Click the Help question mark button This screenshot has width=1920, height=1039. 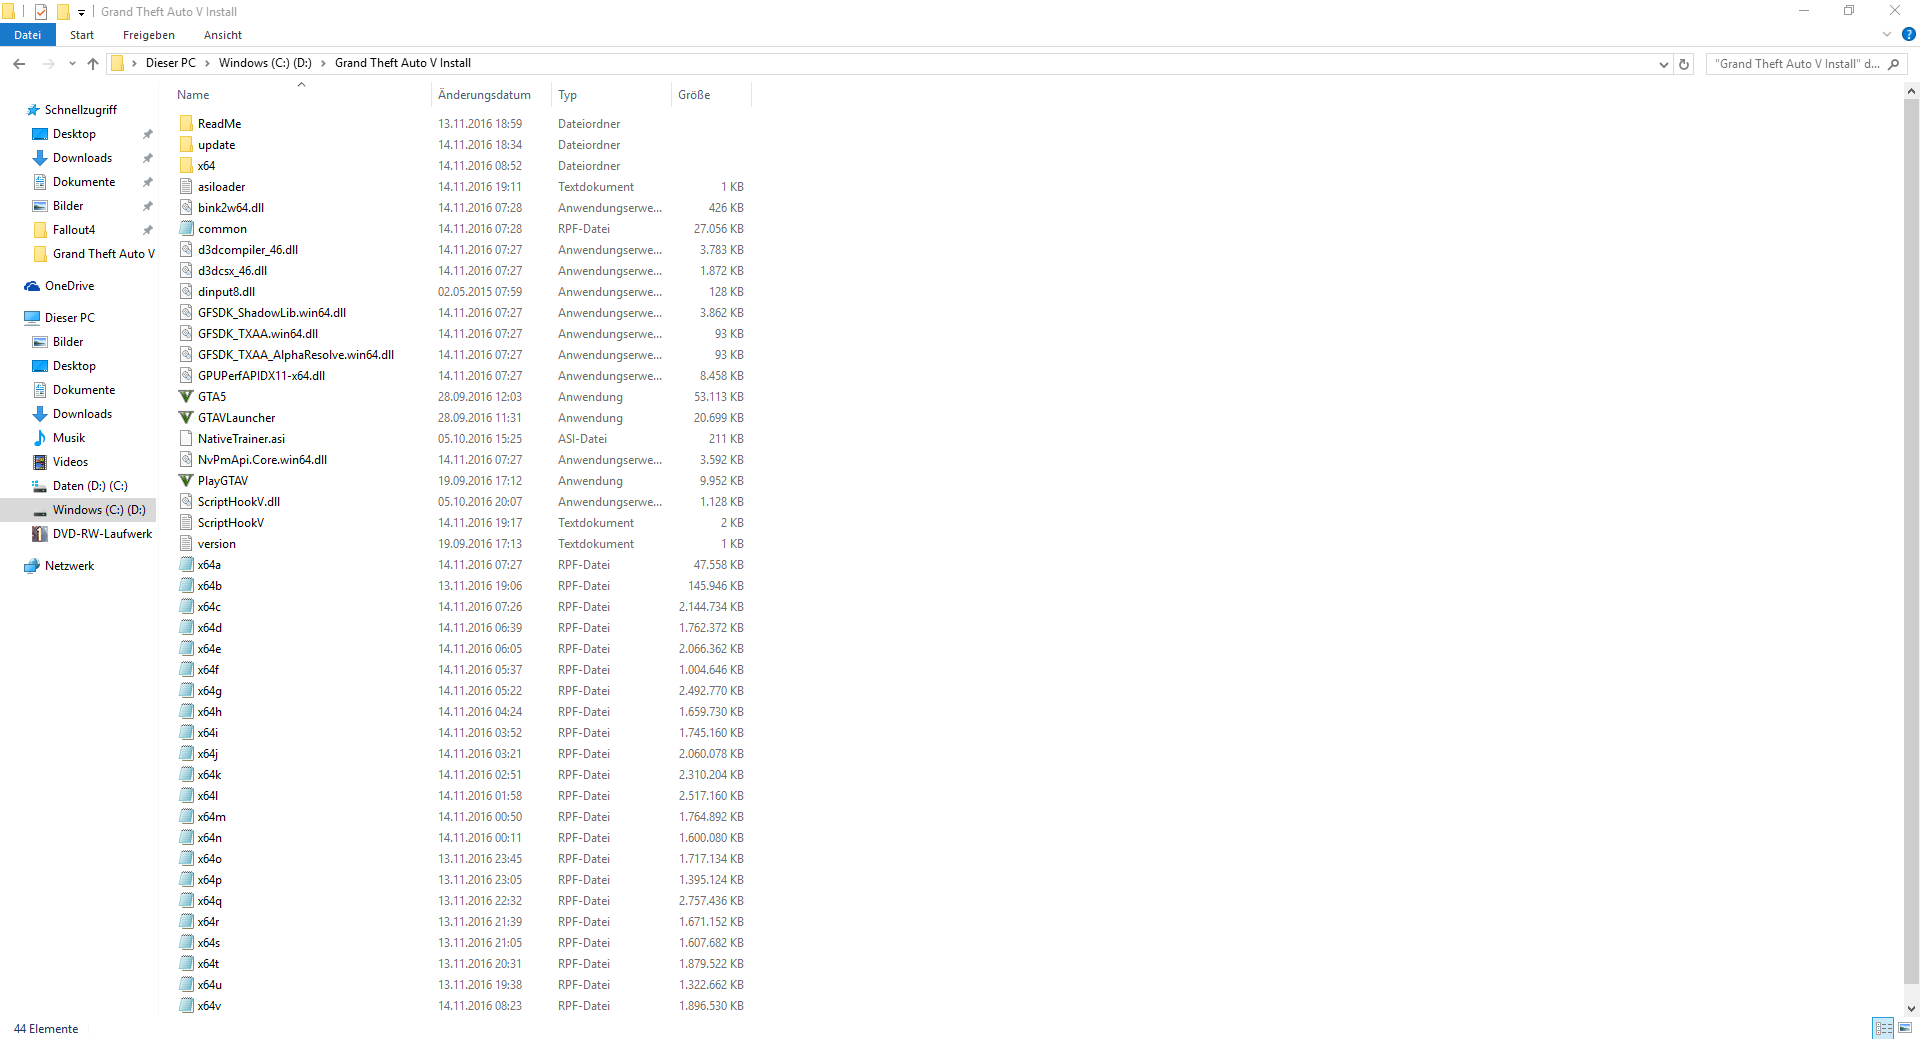[x=1907, y=34]
